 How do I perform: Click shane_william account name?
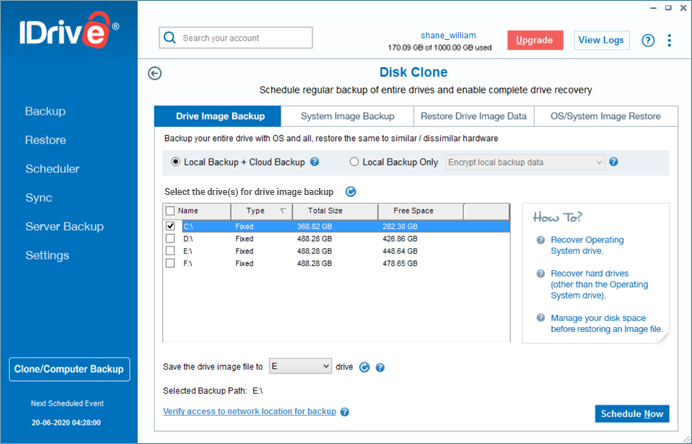pyautogui.click(x=448, y=35)
